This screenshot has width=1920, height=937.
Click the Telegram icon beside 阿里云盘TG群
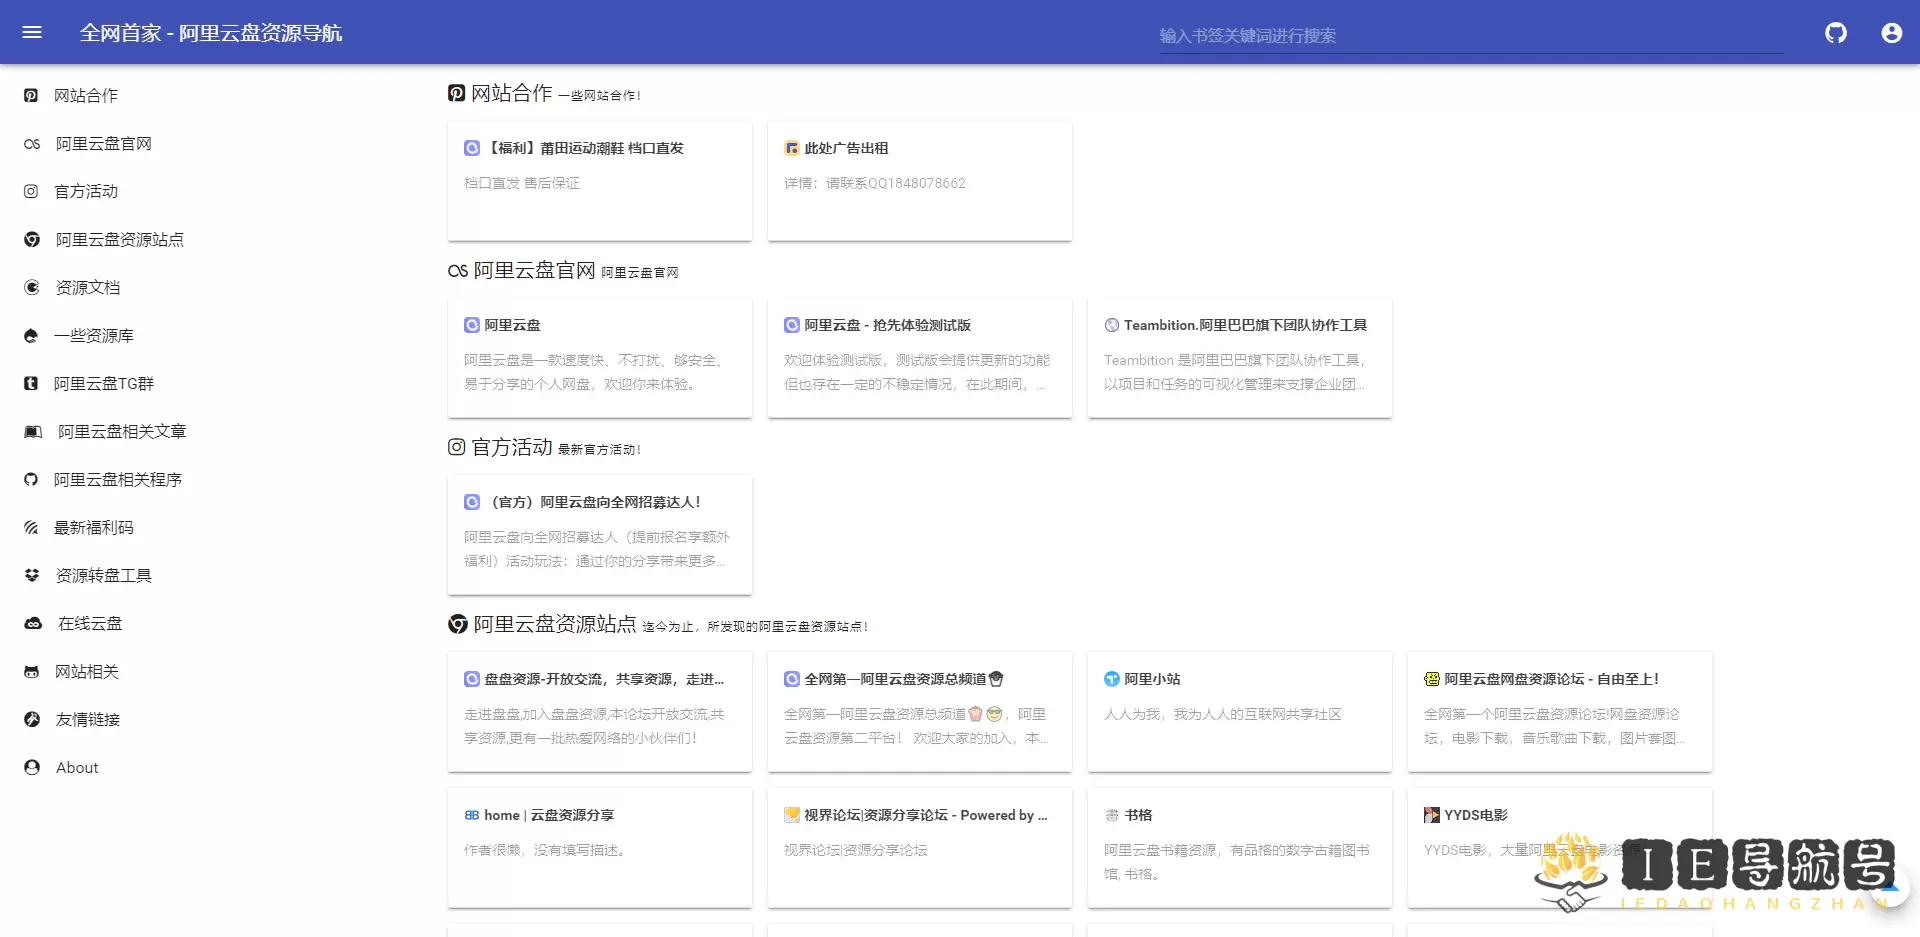(30, 383)
